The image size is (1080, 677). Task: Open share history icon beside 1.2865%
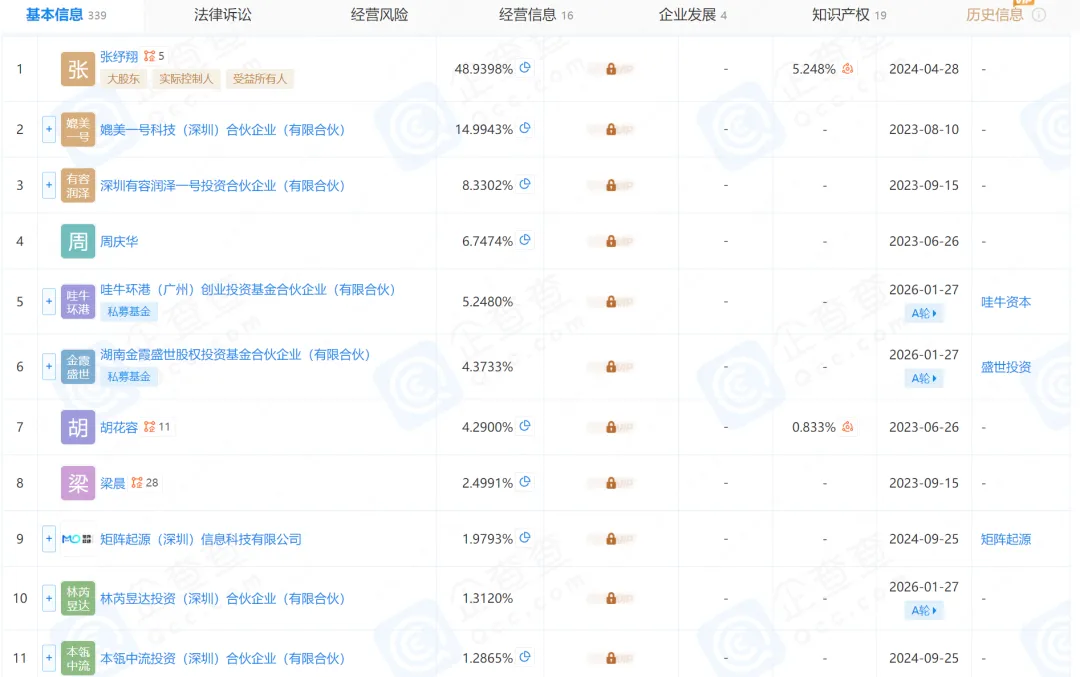pyautogui.click(x=525, y=656)
